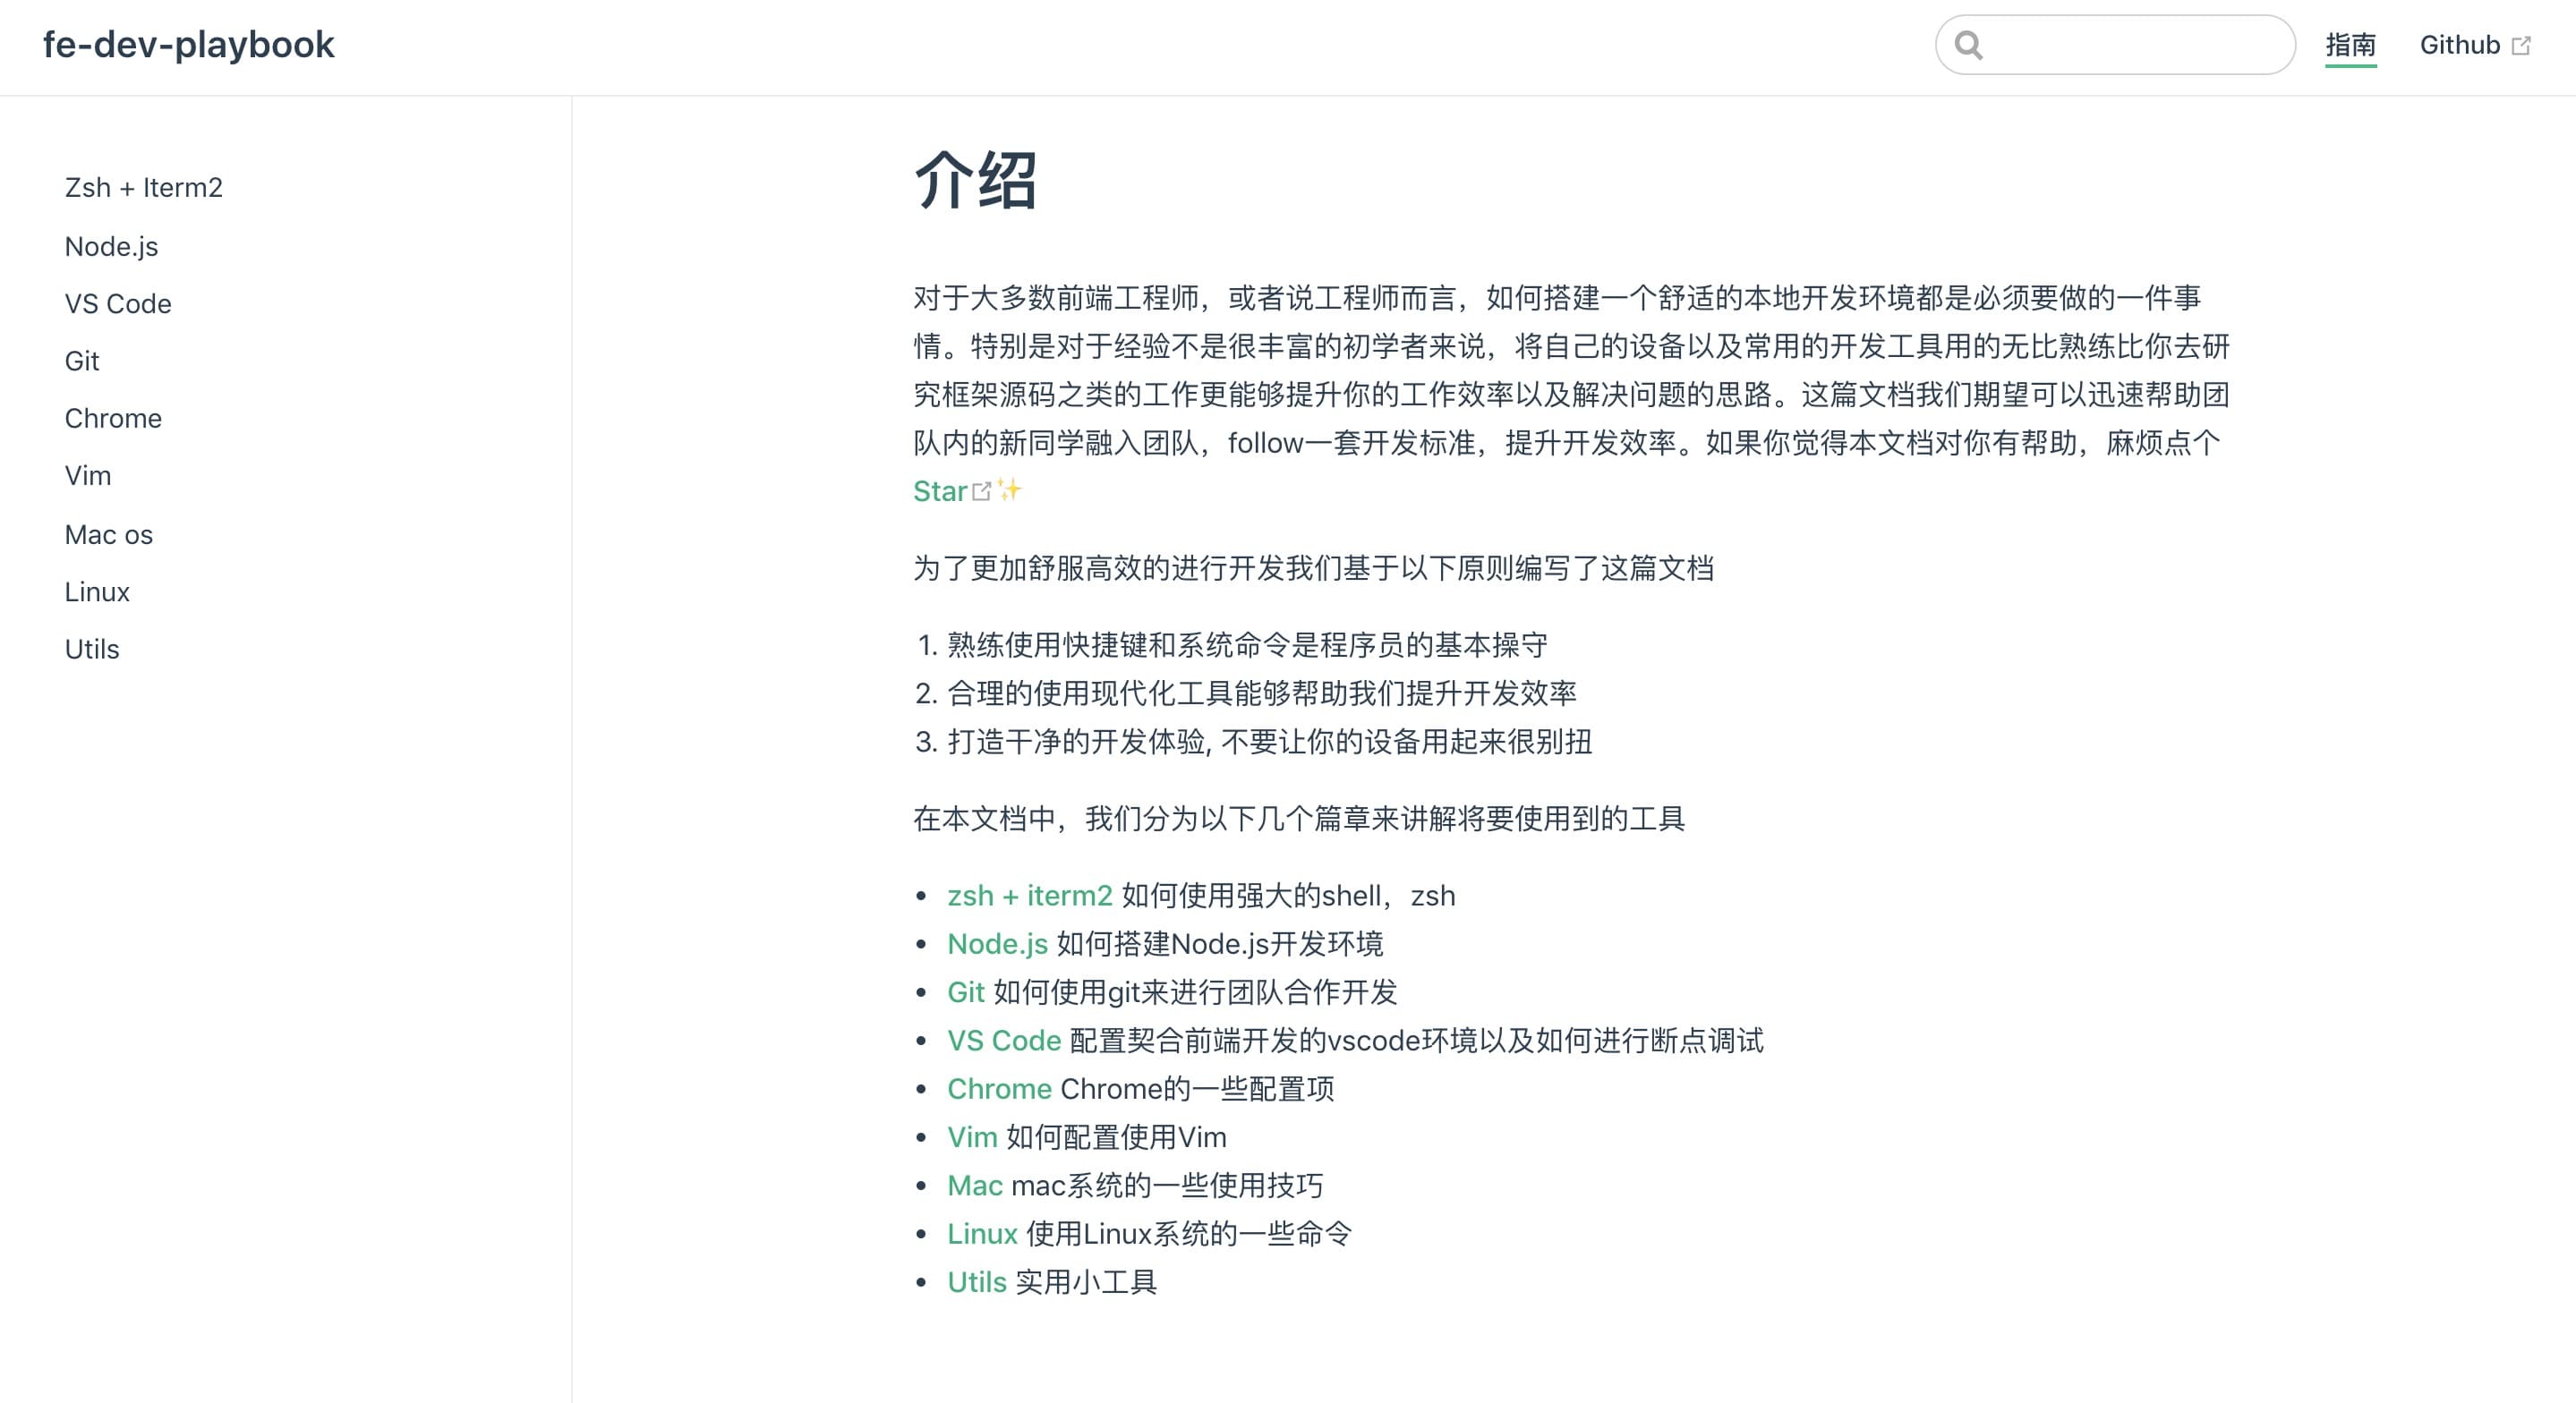The image size is (2576, 1403).
Task: Follow the Mac link in chapter list
Action: (x=974, y=1185)
